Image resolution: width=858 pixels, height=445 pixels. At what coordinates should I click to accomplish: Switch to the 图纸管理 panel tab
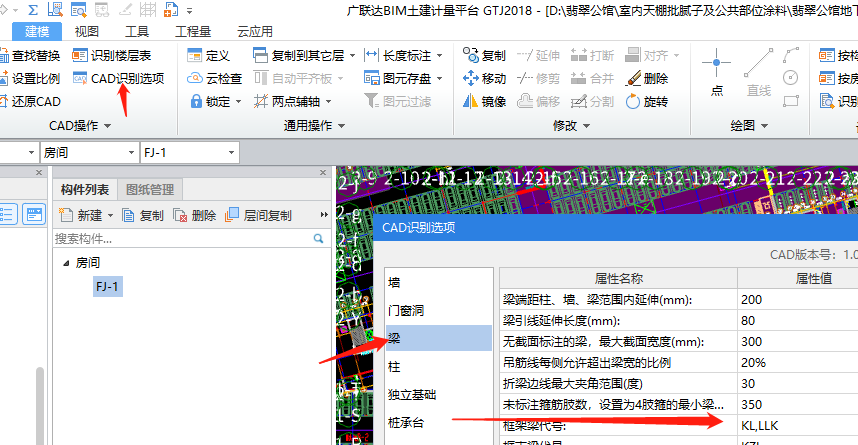(150, 190)
